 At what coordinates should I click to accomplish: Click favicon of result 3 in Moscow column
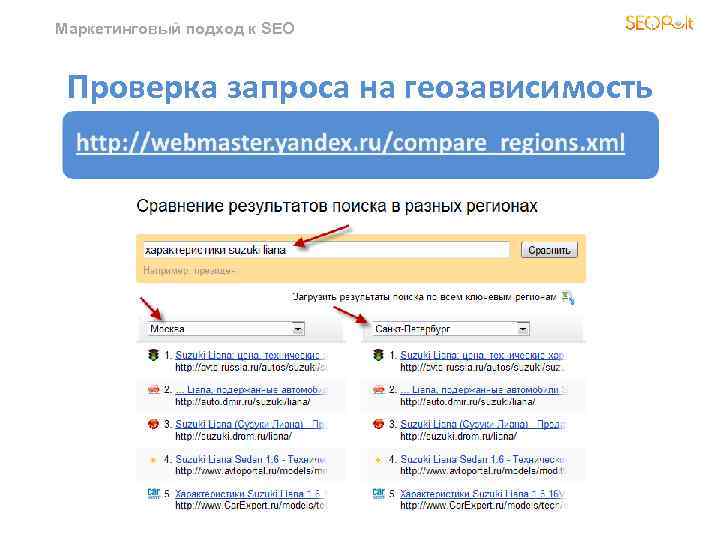point(153,424)
